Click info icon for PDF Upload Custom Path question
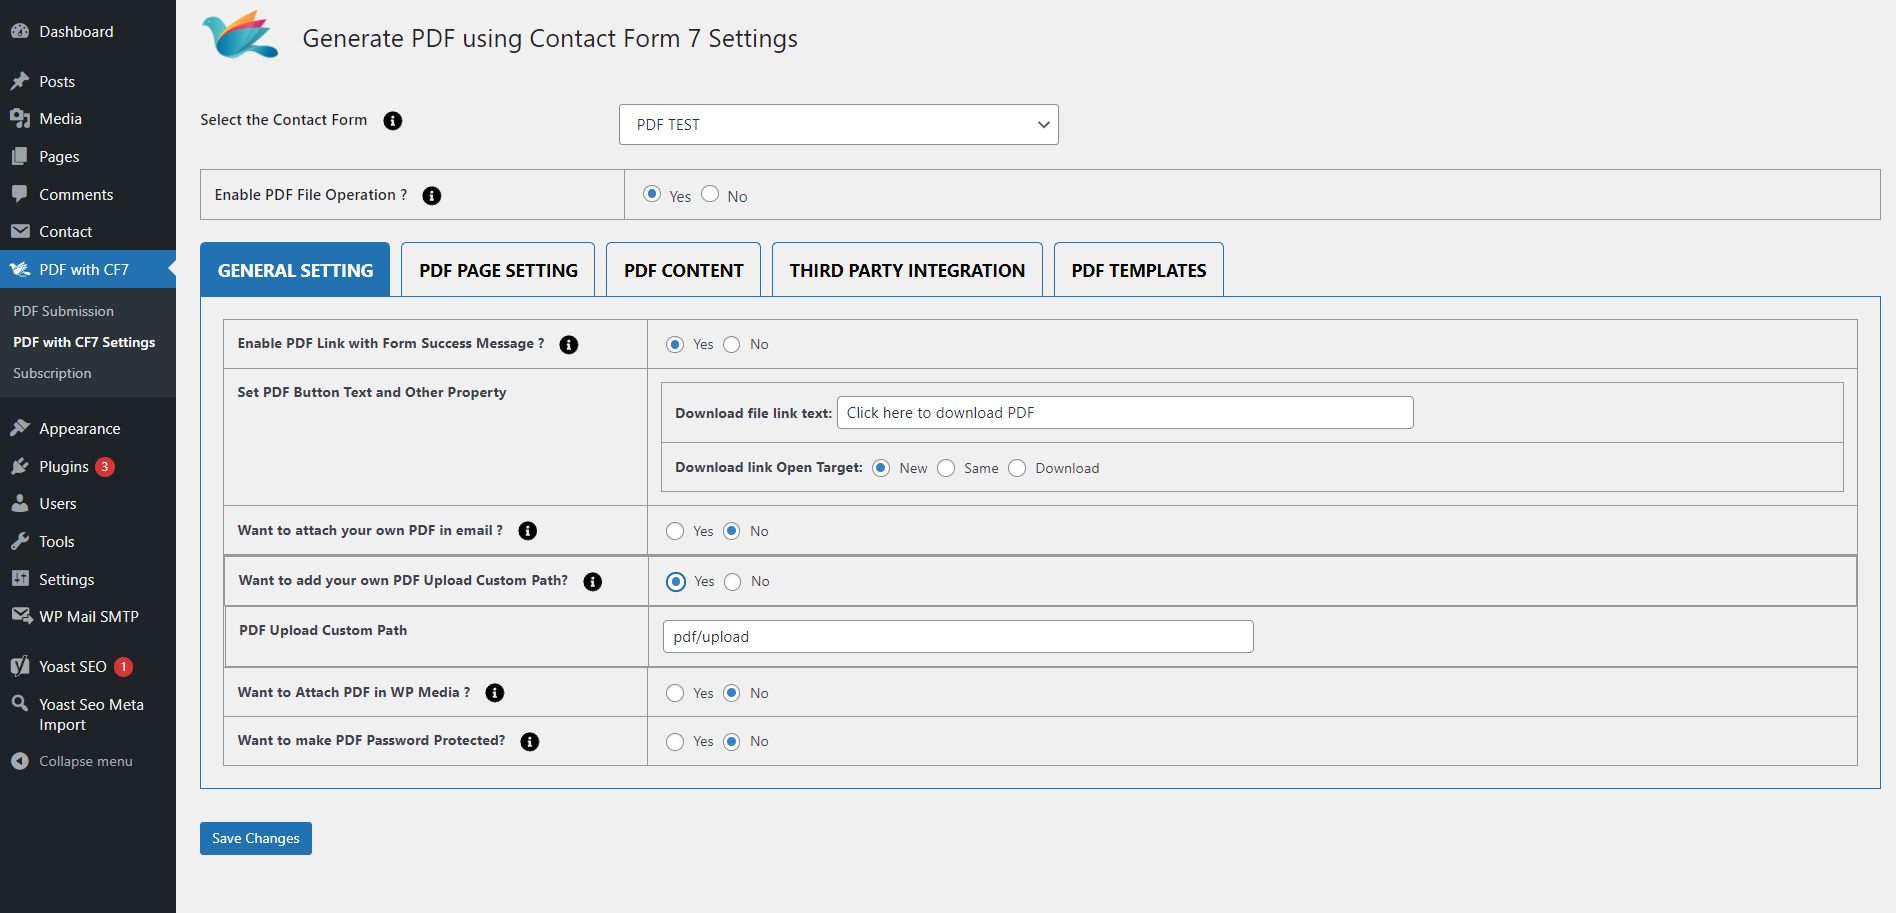1896x913 pixels. coord(593,582)
